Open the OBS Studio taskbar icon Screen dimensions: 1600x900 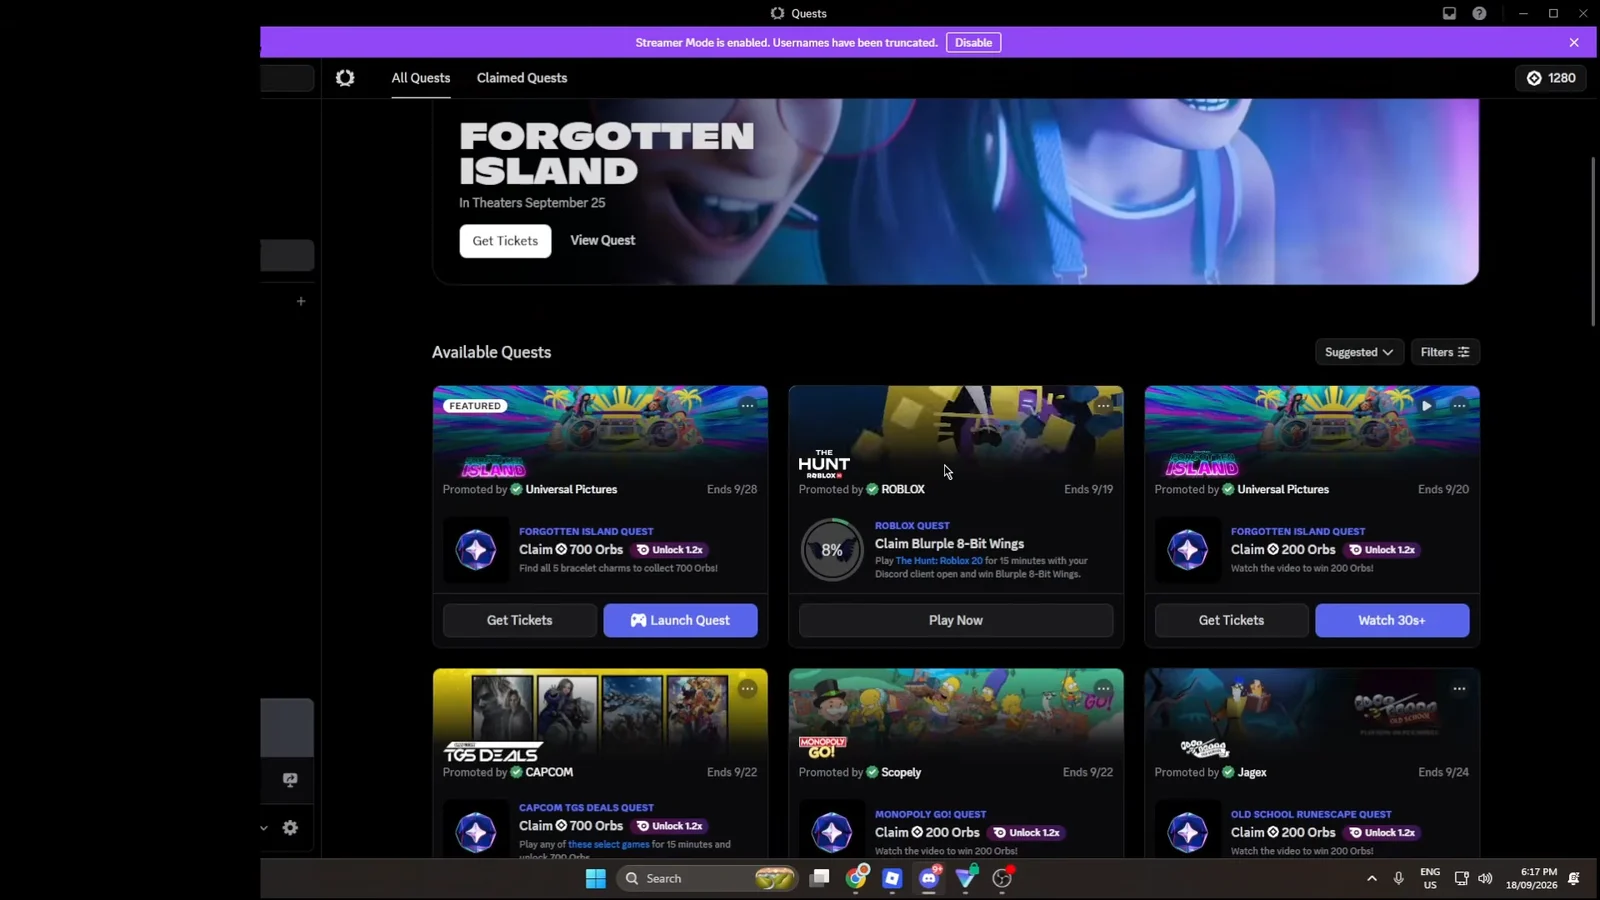click(x=1002, y=878)
